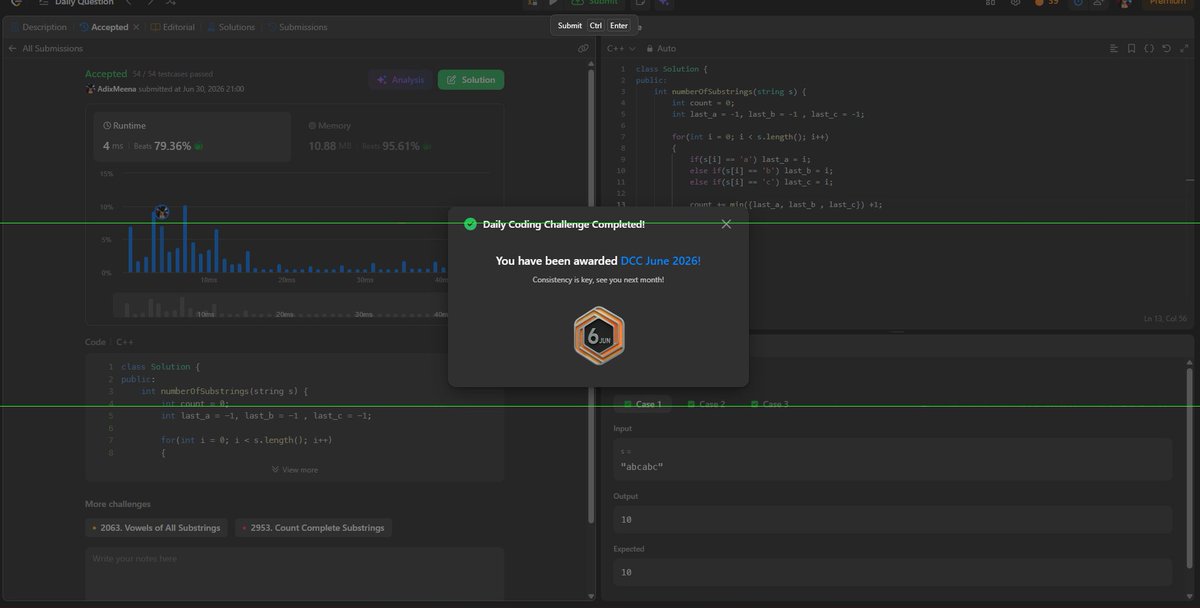Open the Editorial tab
The image size is (1200, 608).
[173, 27]
